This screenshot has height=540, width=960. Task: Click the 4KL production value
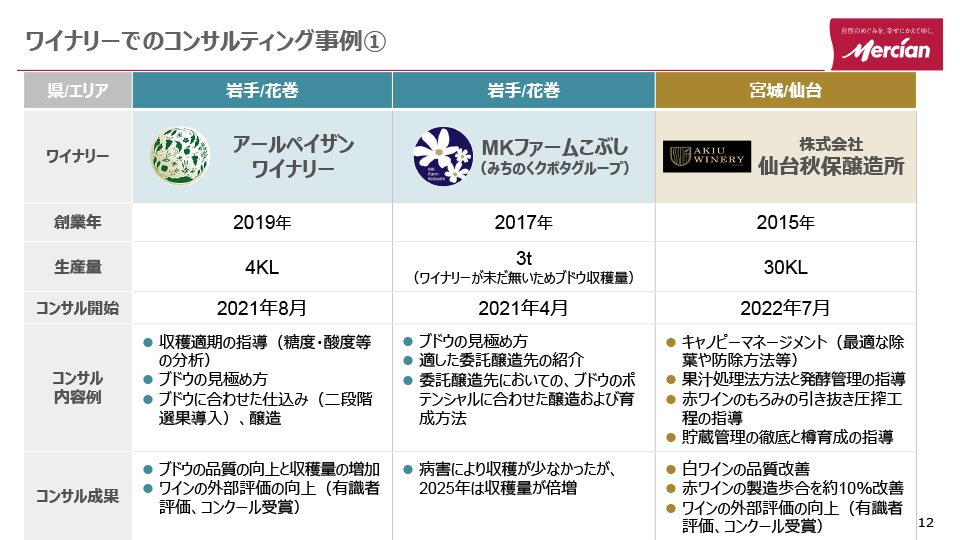262,268
